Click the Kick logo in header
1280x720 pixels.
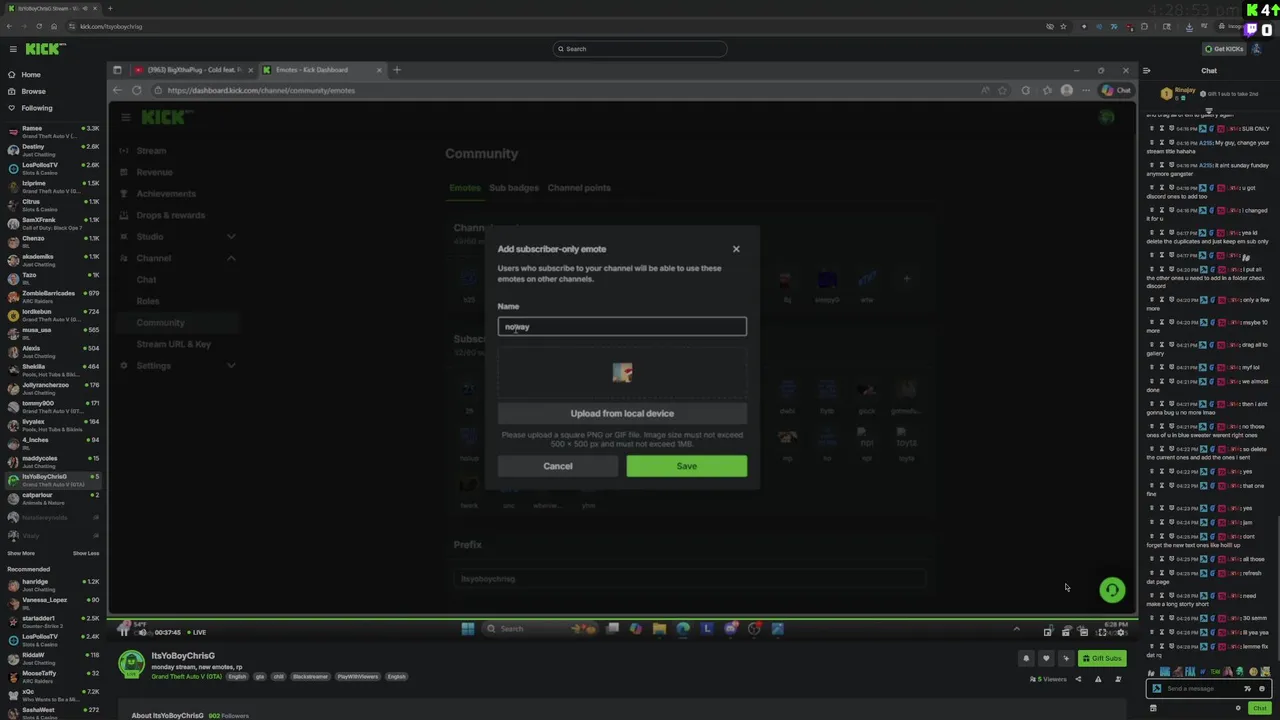45,49
